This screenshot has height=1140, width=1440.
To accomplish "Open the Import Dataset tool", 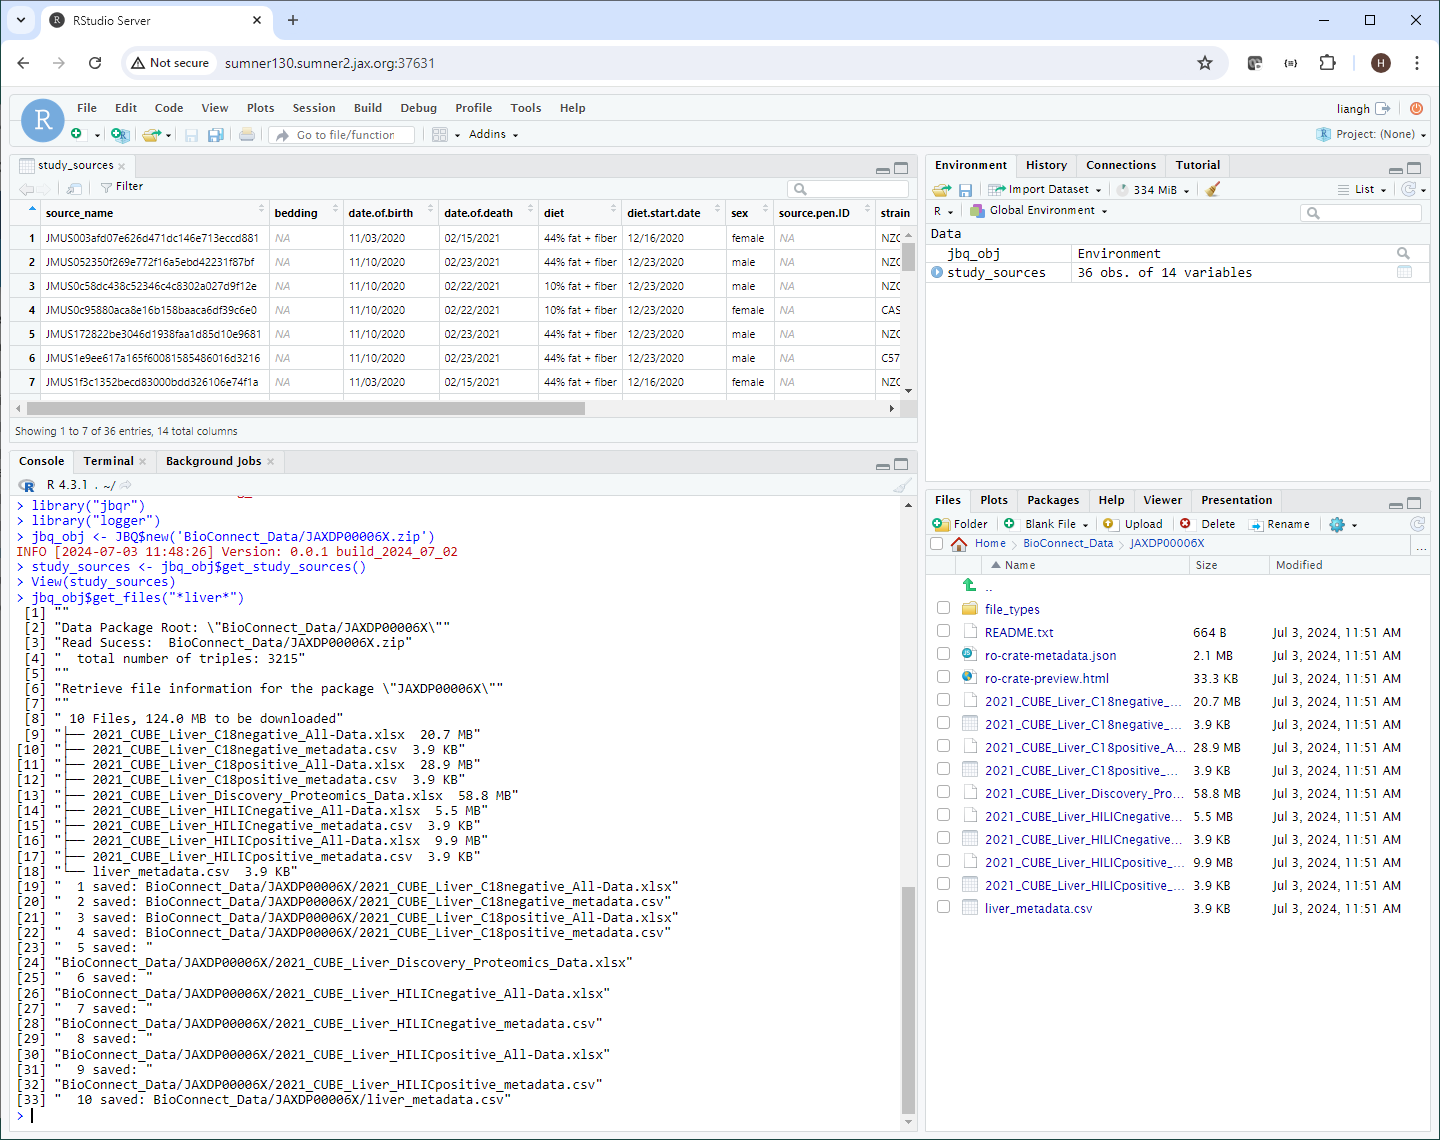I will pyautogui.click(x=1044, y=189).
